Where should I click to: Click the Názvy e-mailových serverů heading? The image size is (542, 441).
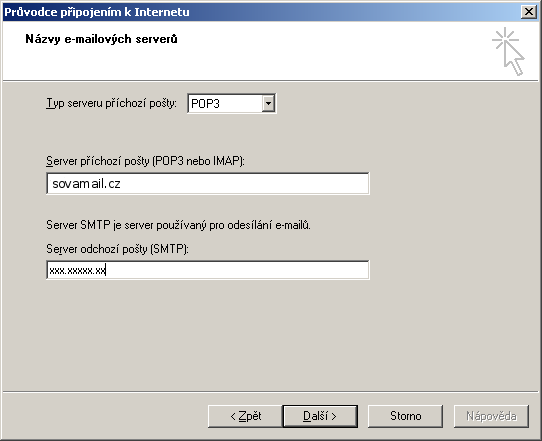click(101, 39)
